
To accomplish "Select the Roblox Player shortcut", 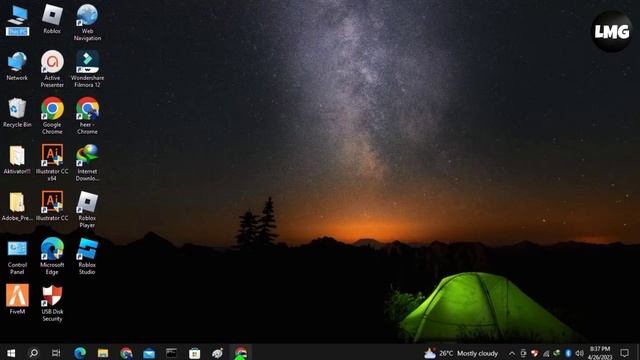I will pyautogui.click(x=87, y=209).
